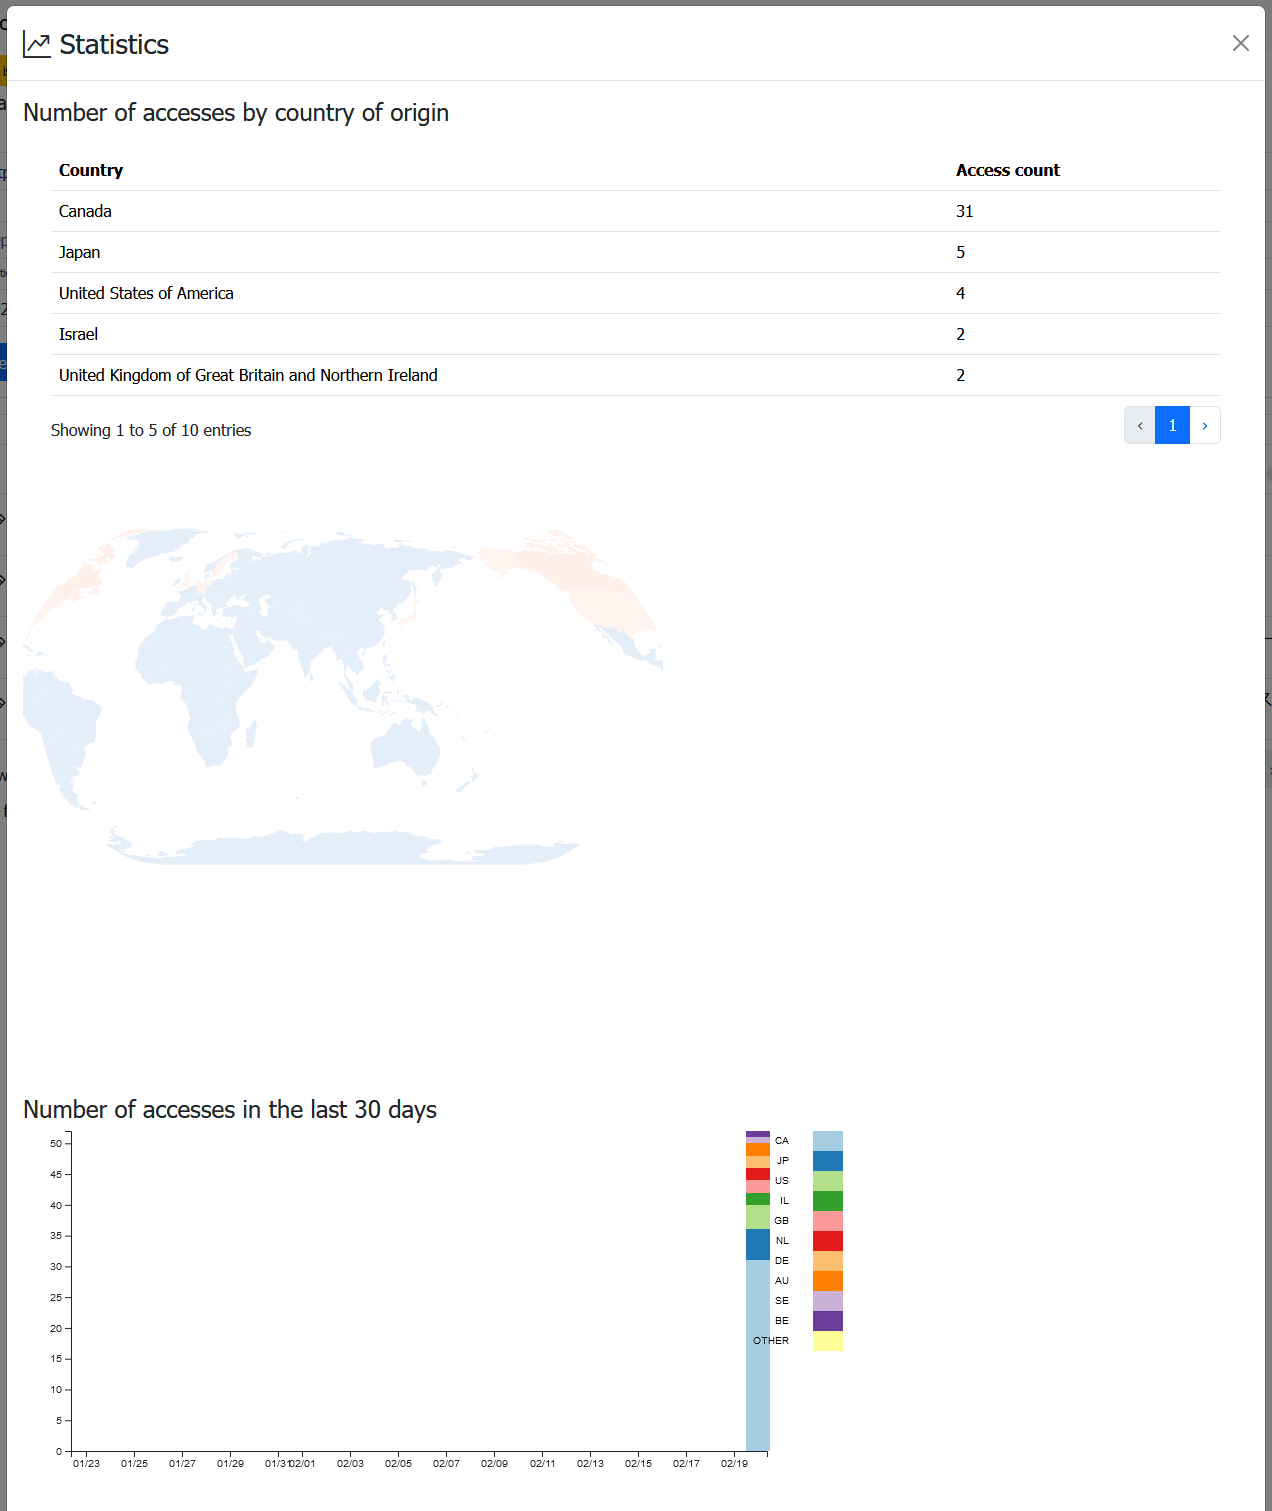This screenshot has height=1511, width=1272.
Task: Click the world map visualization
Action: [x=343, y=696]
